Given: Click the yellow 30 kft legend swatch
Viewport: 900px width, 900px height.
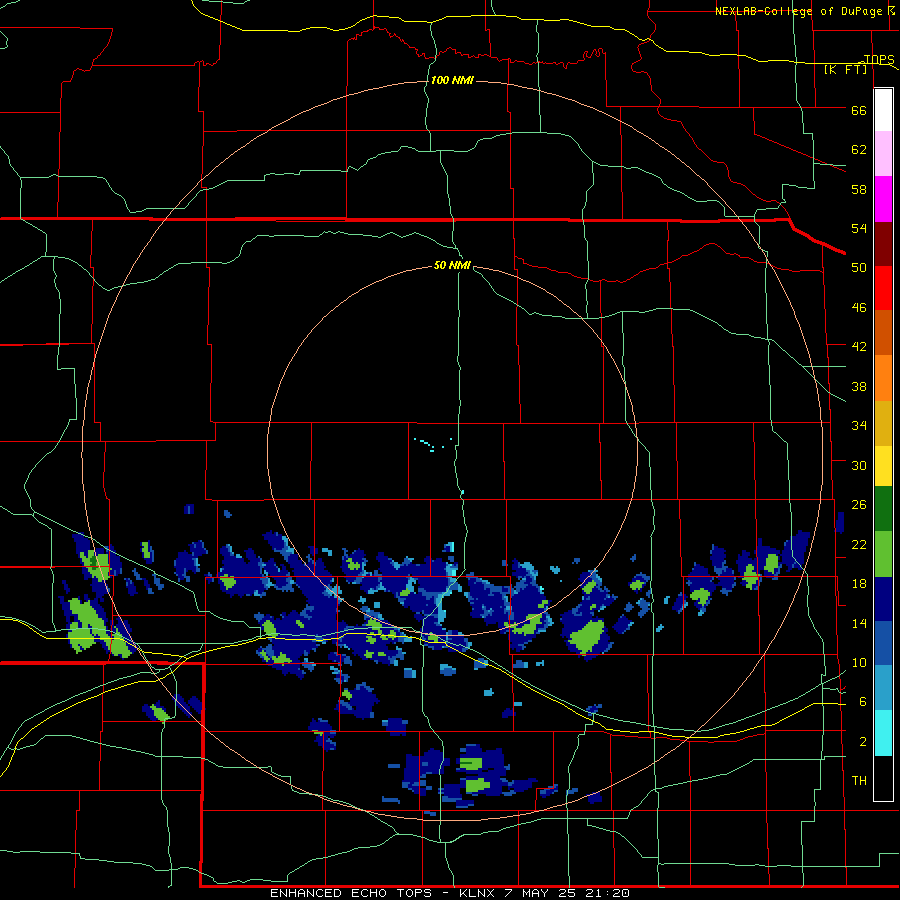Looking at the screenshot, I should [883, 466].
